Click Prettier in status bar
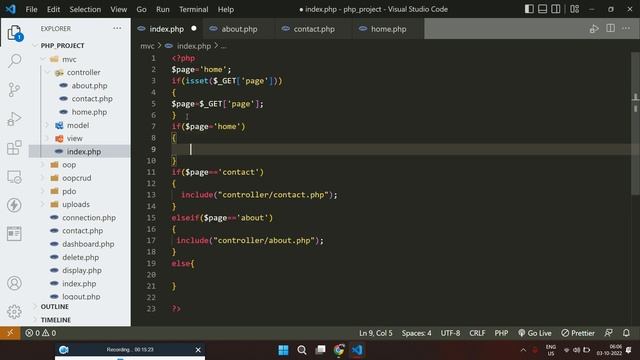This screenshot has width=640, height=360. click(x=578, y=333)
